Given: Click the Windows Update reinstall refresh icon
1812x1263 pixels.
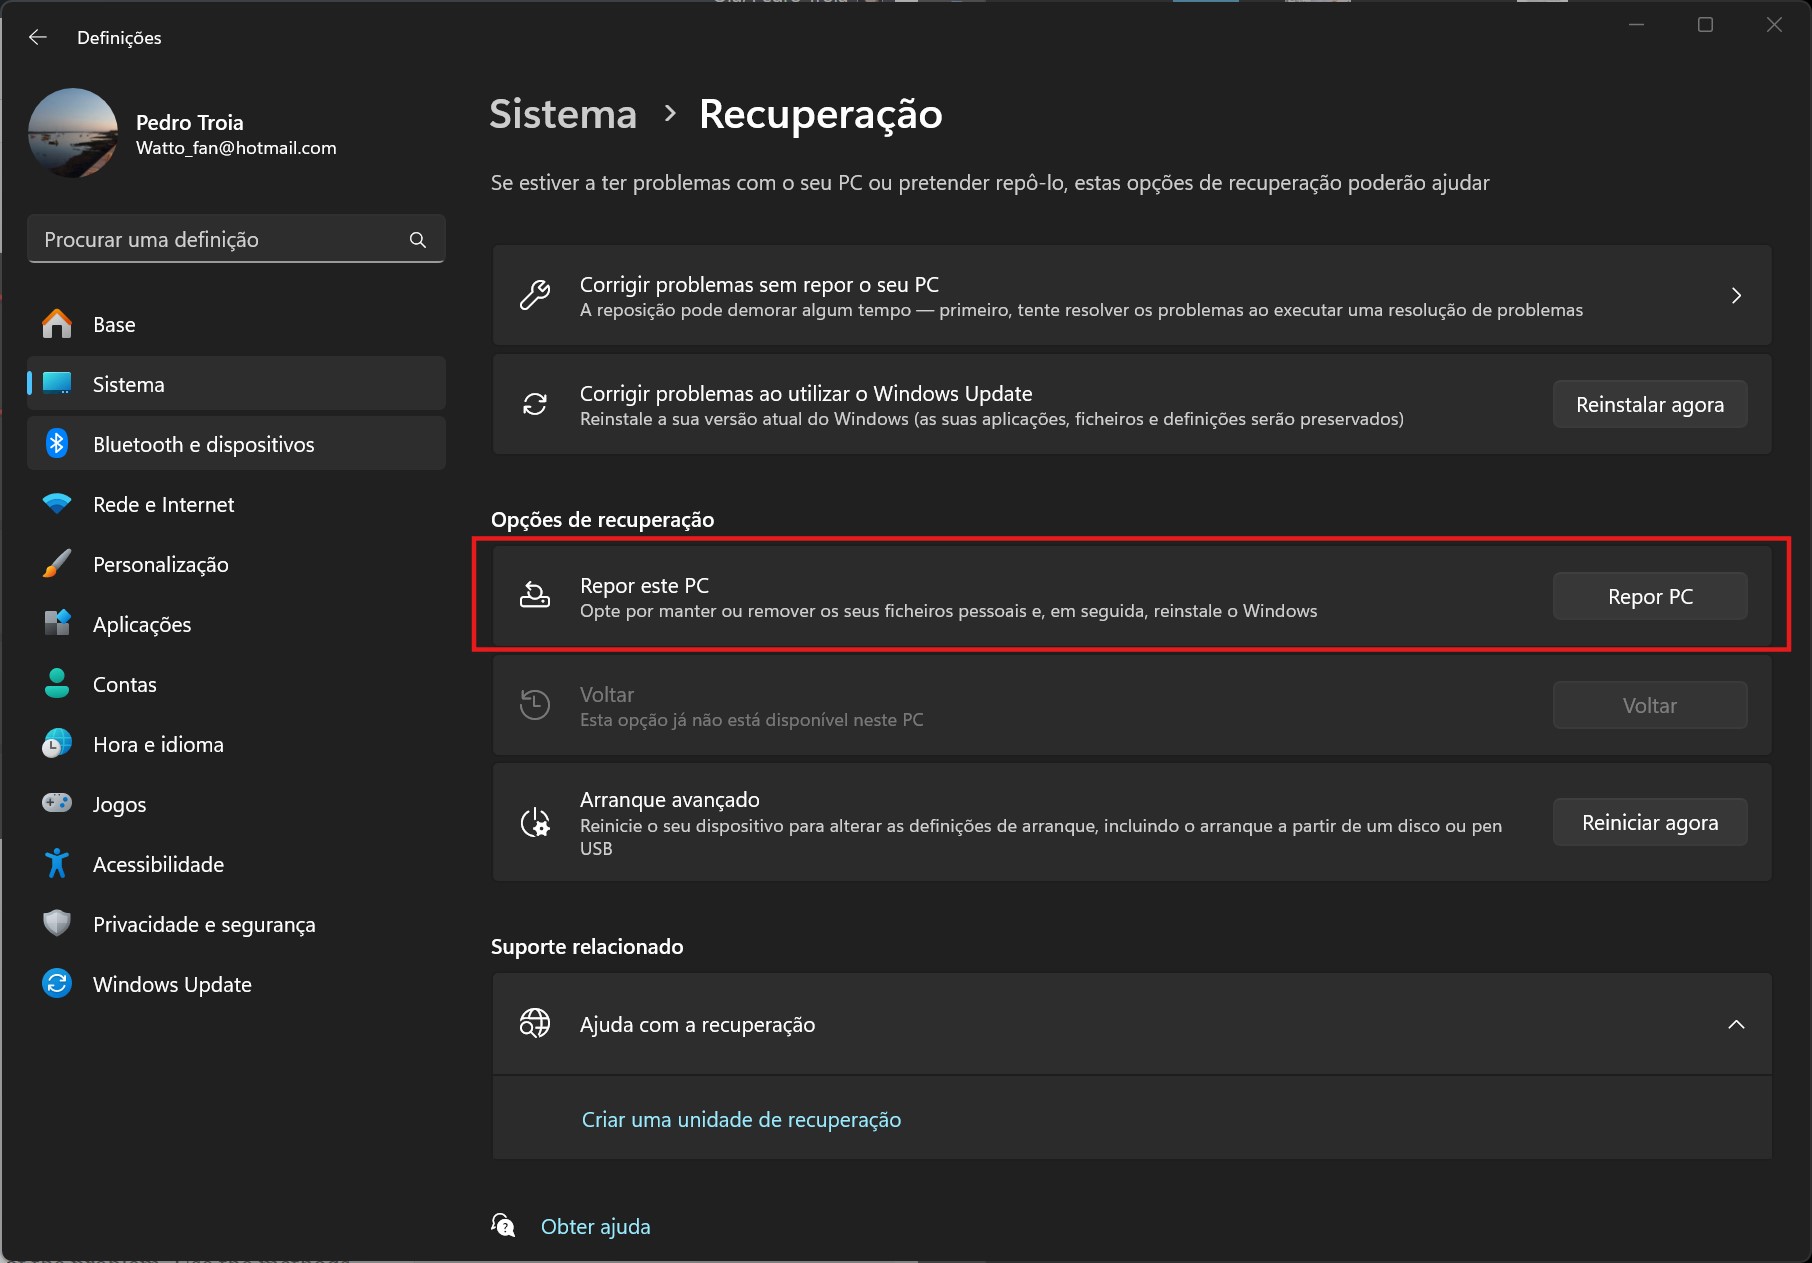Looking at the screenshot, I should (535, 404).
